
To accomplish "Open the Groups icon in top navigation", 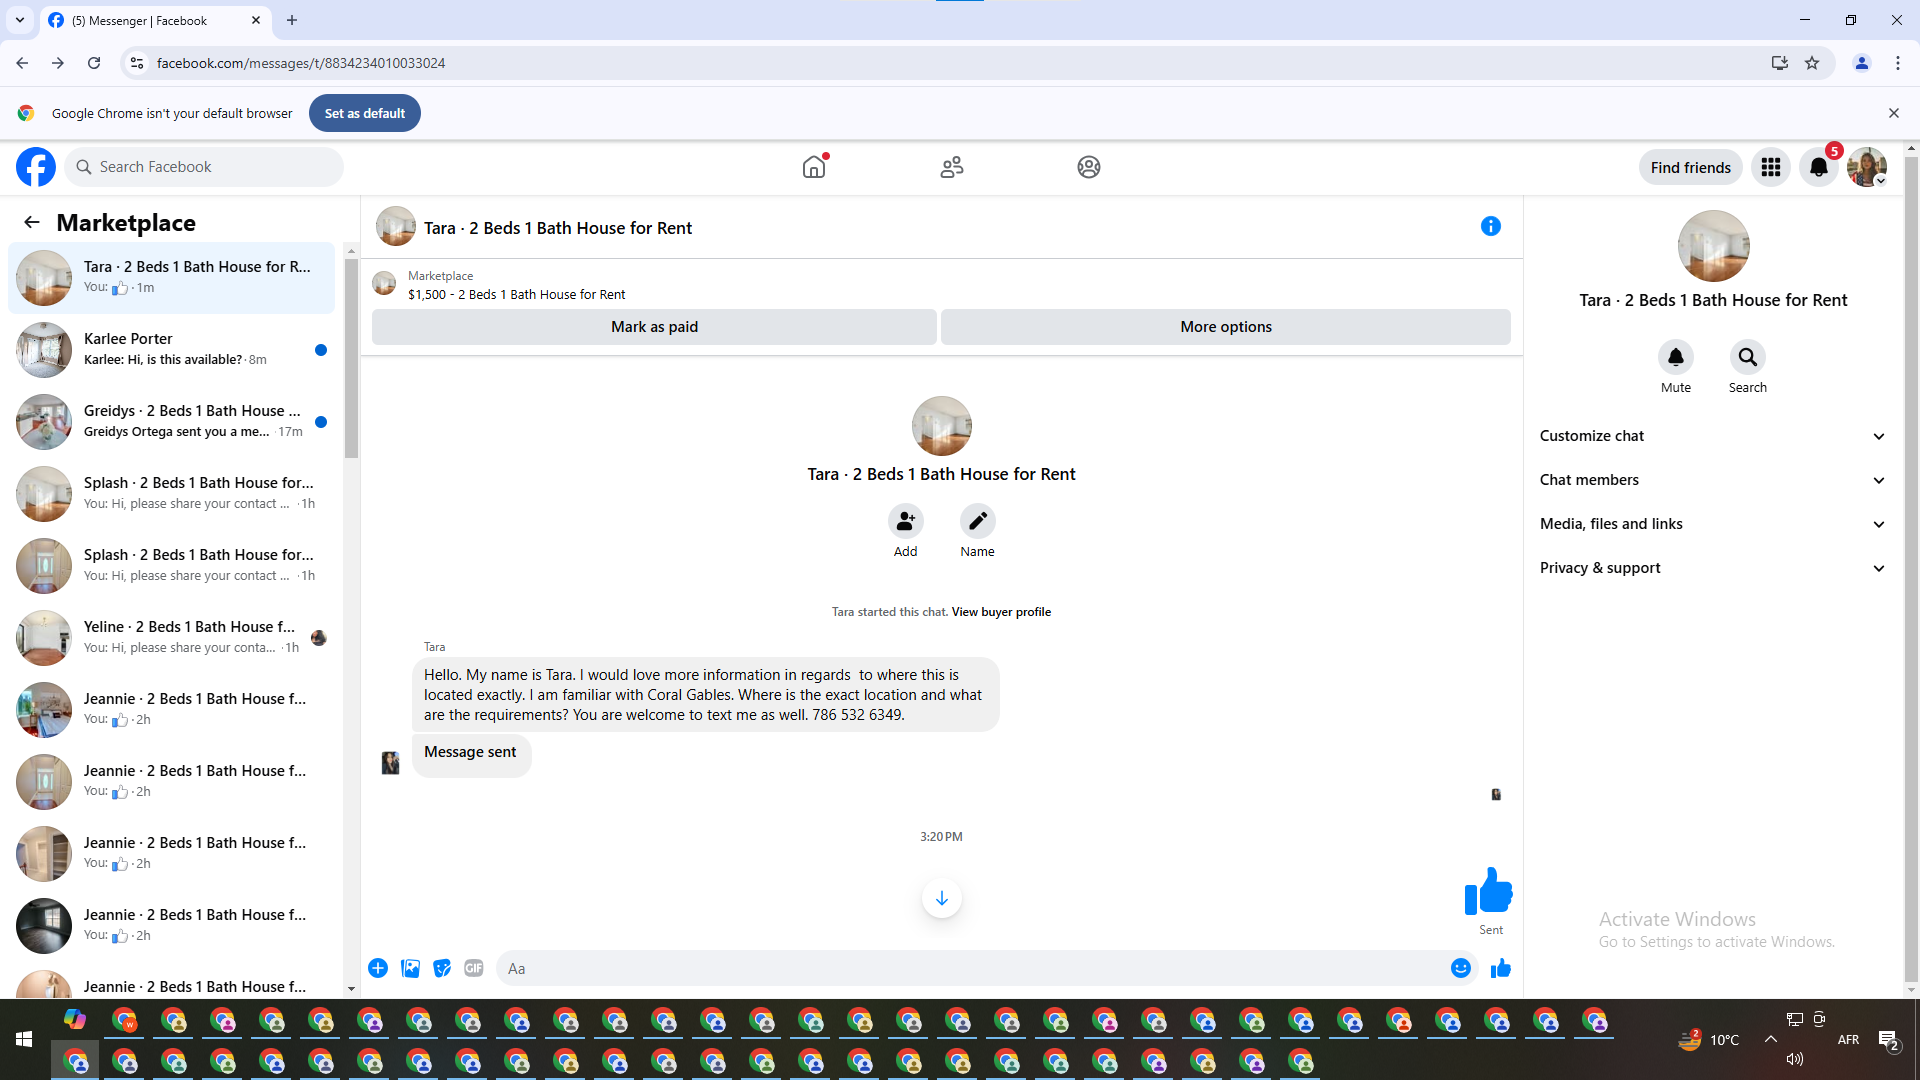I will pos(1089,167).
